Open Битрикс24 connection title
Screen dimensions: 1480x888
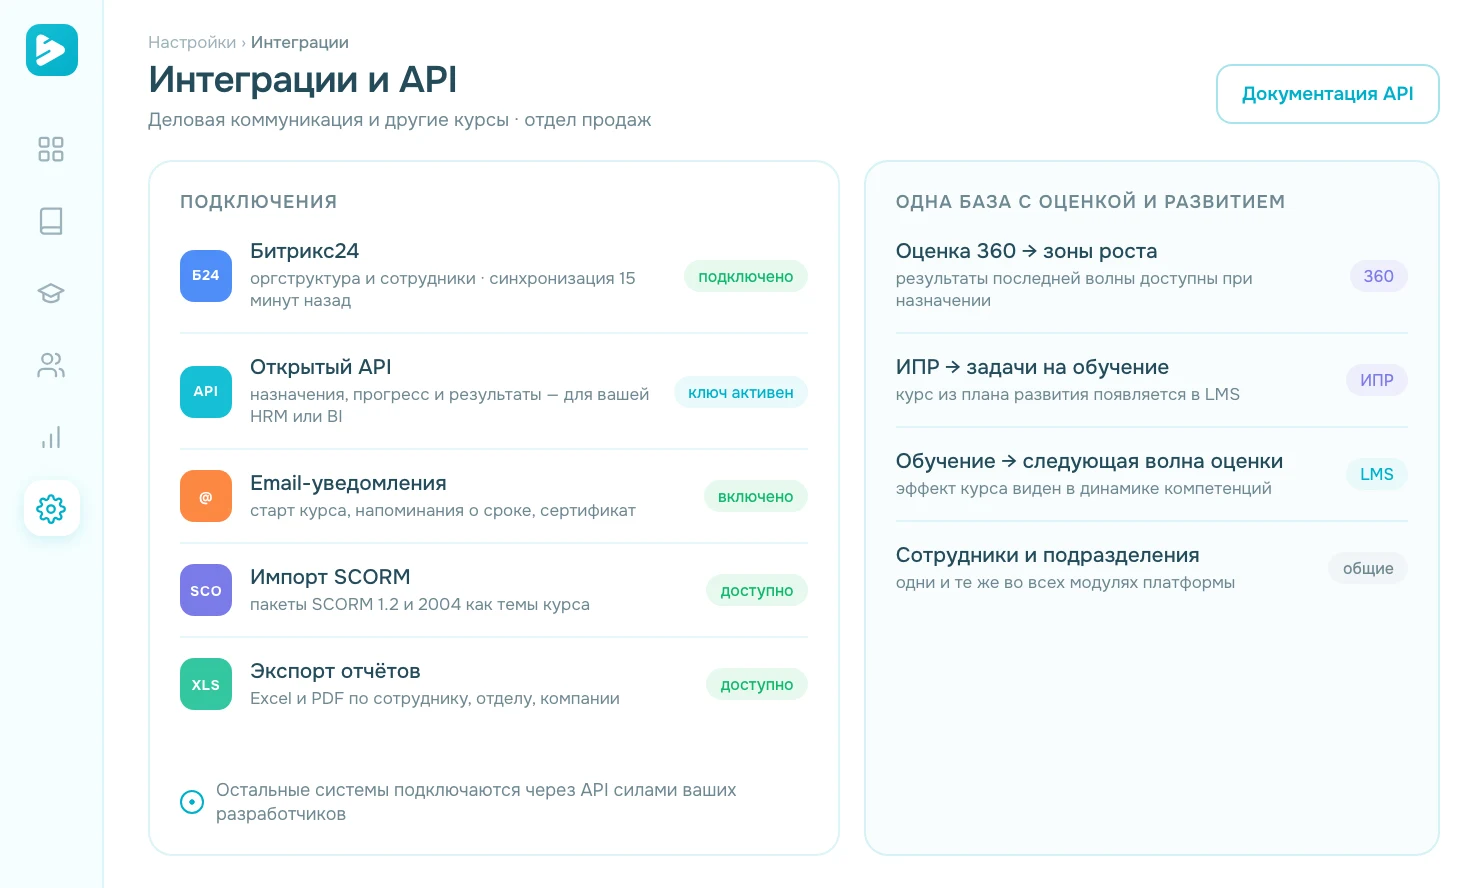tap(304, 251)
